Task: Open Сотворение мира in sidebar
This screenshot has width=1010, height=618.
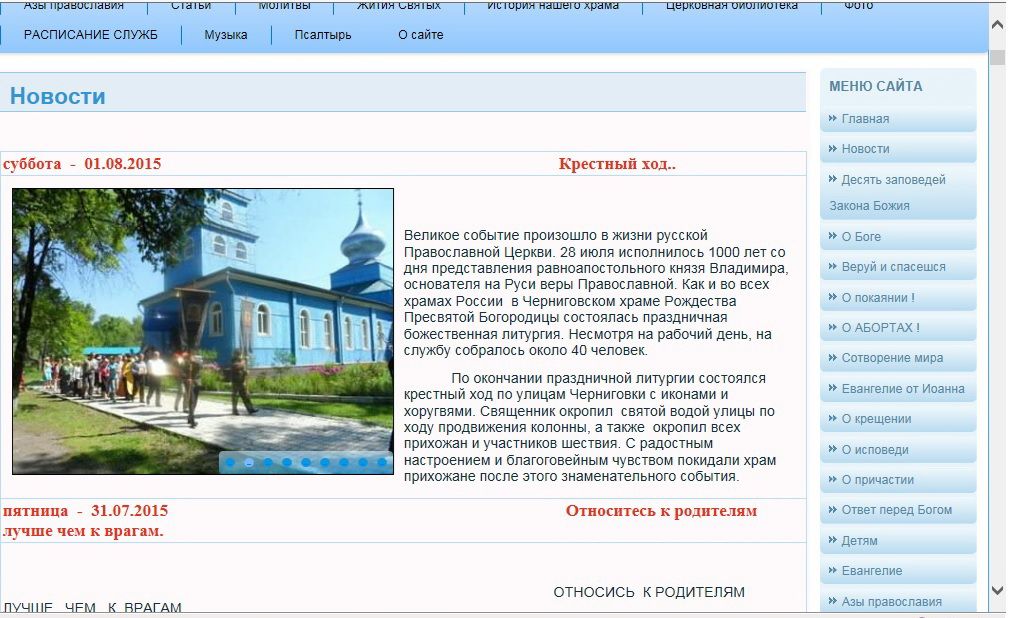Action: pyautogui.click(x=892, y=358)
